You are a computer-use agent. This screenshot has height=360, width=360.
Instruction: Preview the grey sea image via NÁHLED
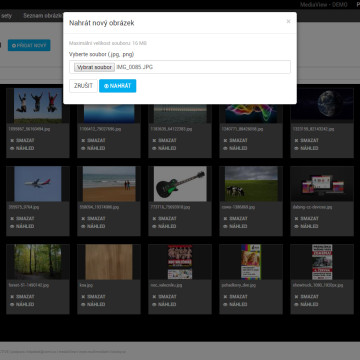(x=164, y=148)
